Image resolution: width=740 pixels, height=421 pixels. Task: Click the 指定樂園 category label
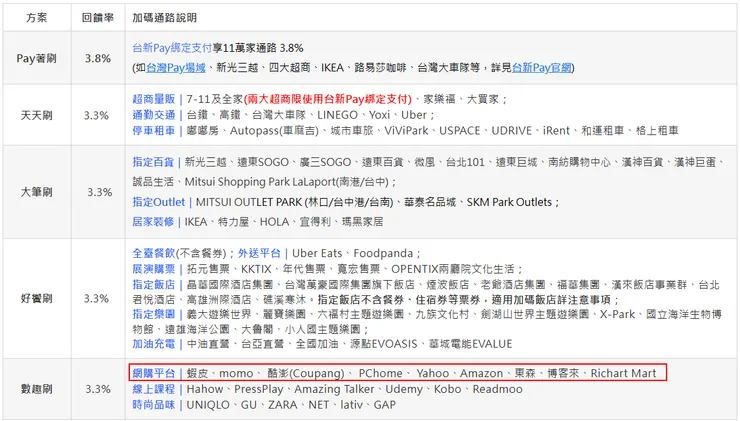[154, 314]
